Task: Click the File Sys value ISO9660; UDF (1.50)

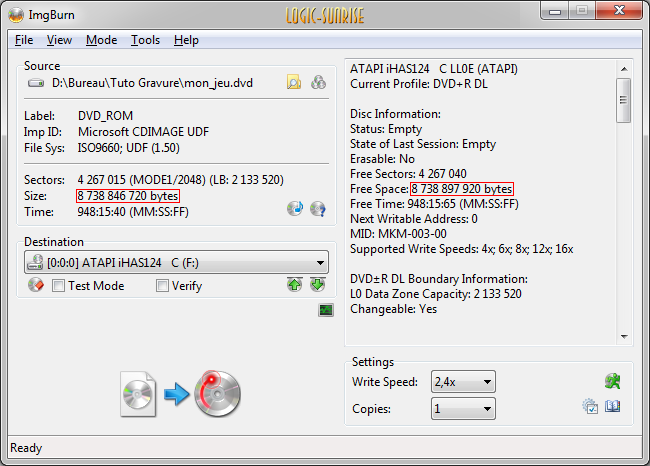Action: click(129, 148)
